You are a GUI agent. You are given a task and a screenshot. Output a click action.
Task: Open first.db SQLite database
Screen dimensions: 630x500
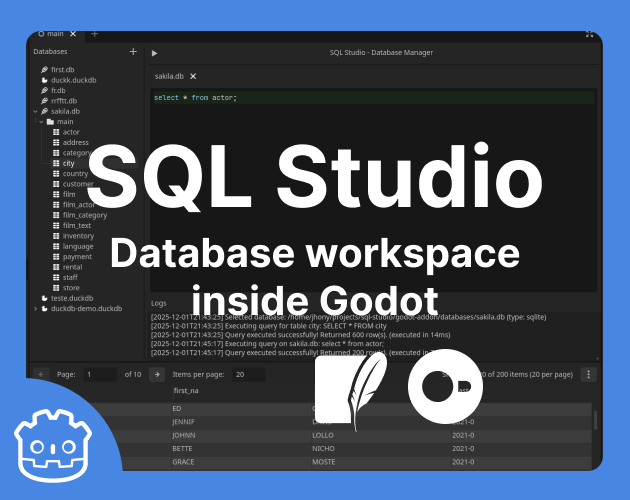pyautogui.click(x=63, y=70)
